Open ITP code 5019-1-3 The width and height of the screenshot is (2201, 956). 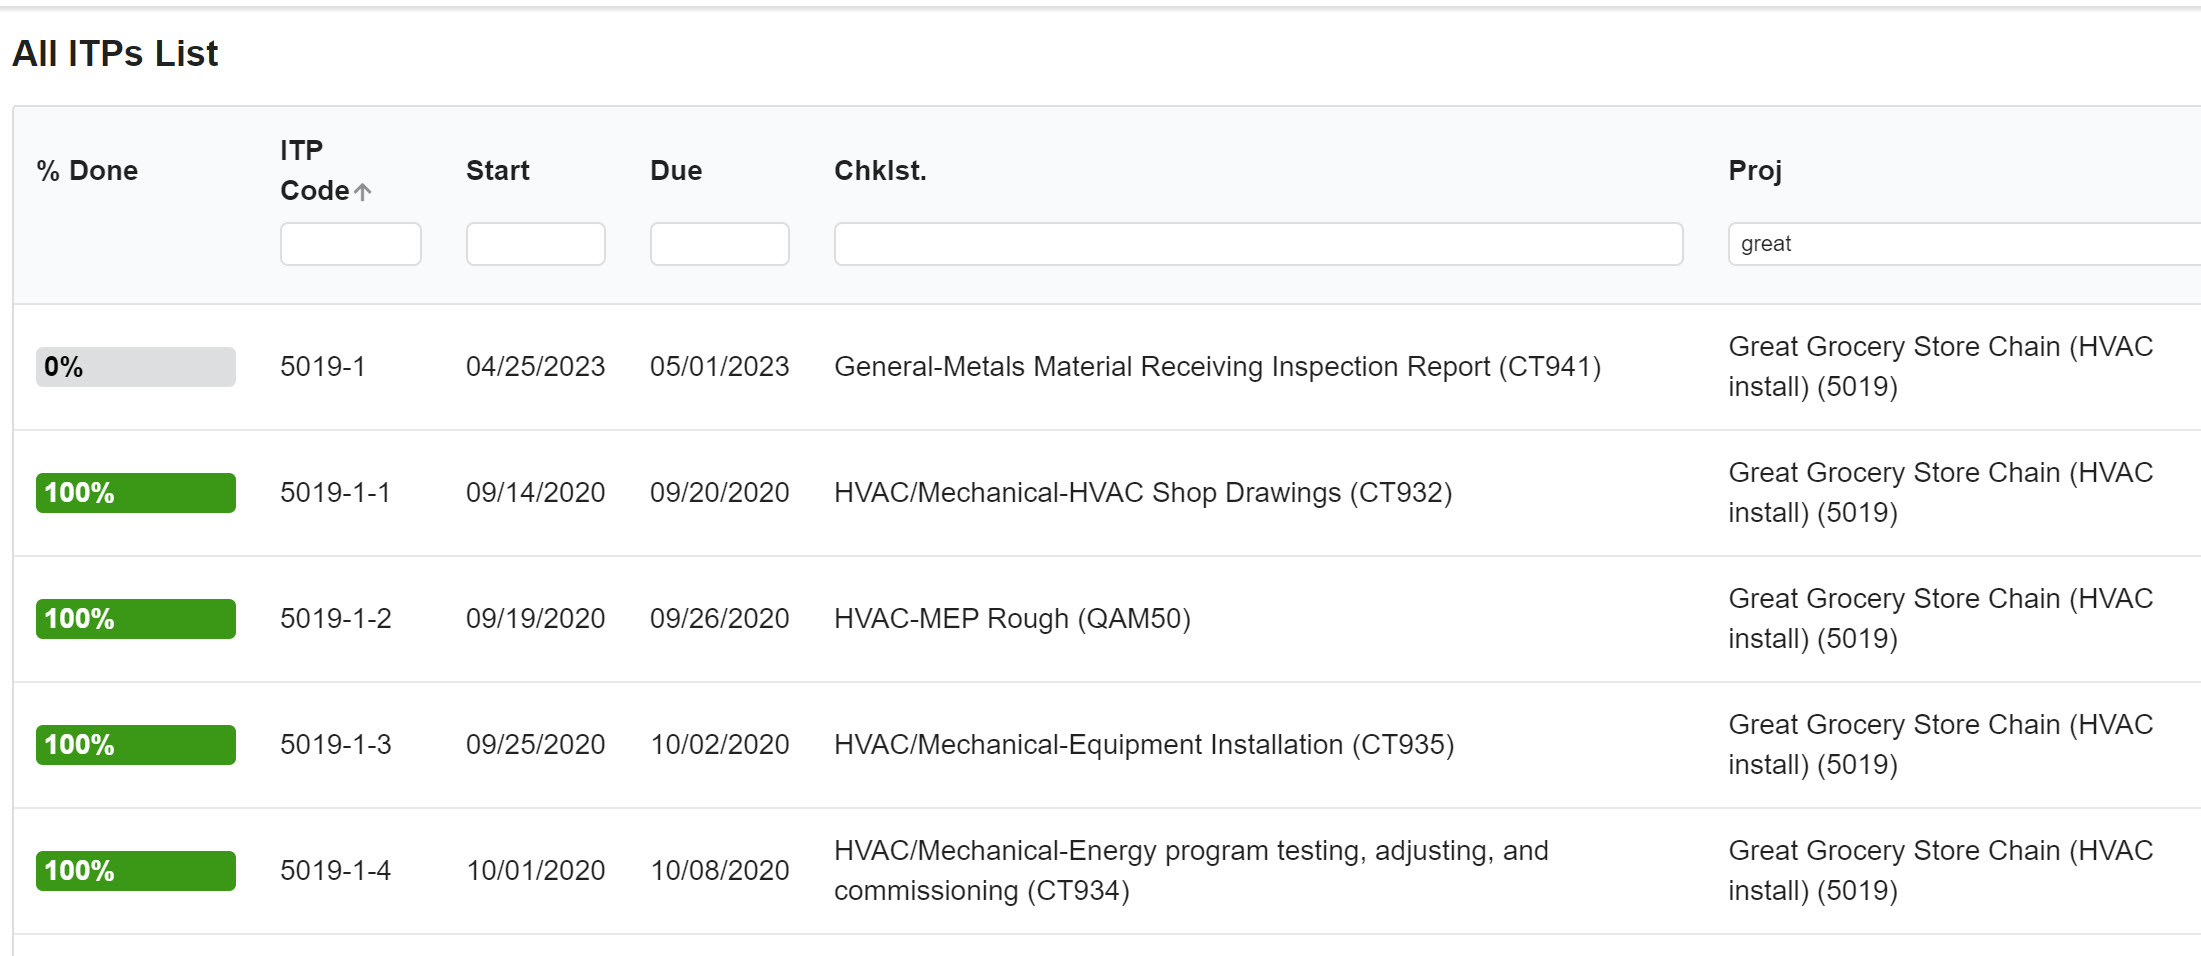click(x=335, y=745)
